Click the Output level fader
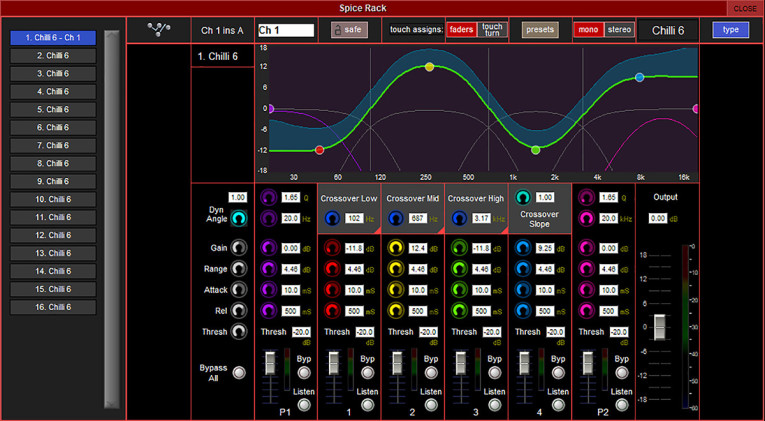 [x=660, y=327]
